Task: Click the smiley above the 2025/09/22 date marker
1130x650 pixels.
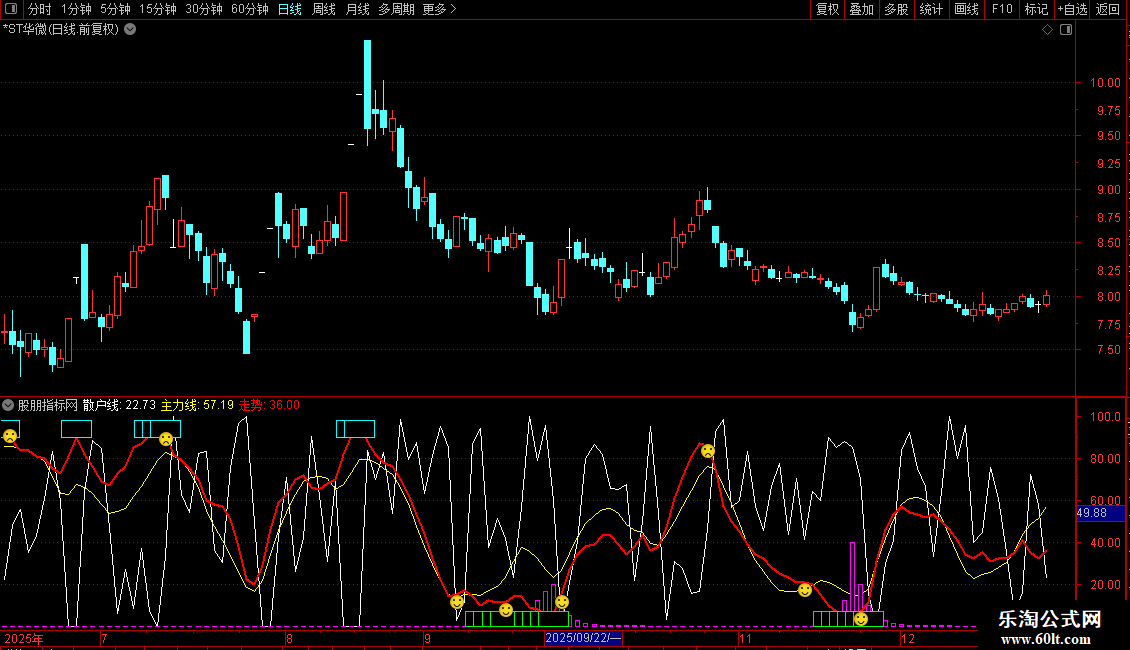Action: point(562,602)
